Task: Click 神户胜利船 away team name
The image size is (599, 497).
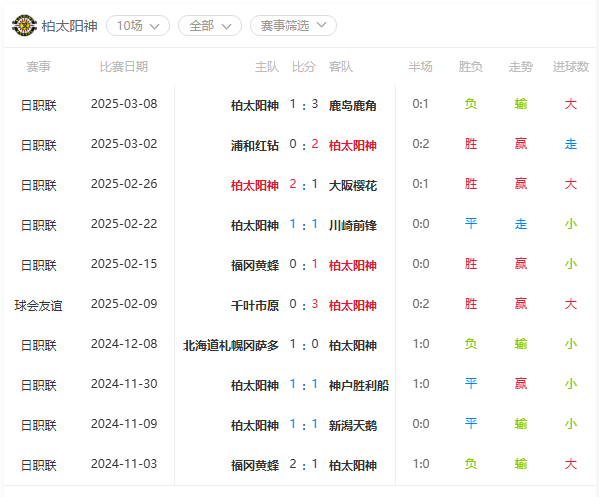Action: pos(359,385)
